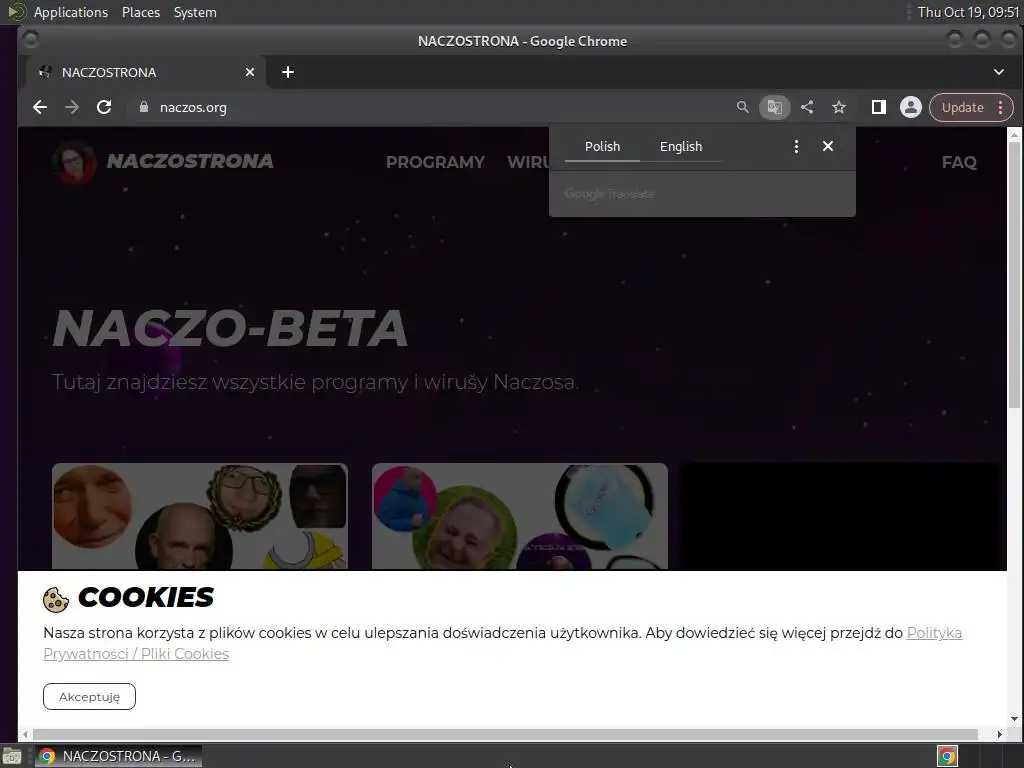This screenshot has width=1024, height=768.
Task: Toggle the Google Translate icon in address bar
Action: (775, 107)
